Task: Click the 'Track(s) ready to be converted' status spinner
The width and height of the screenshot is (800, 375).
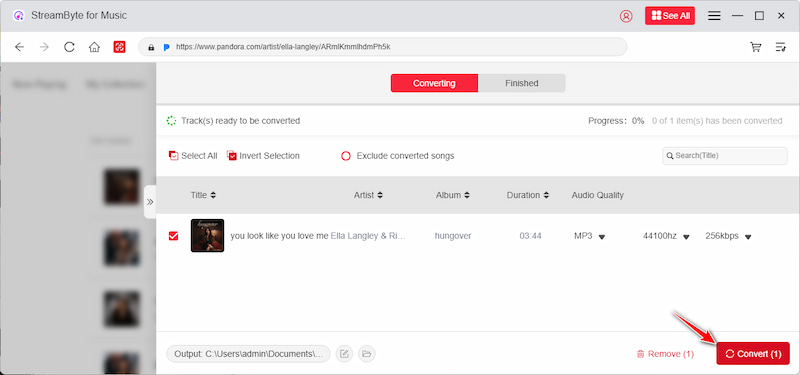Action: coord(171,121)
